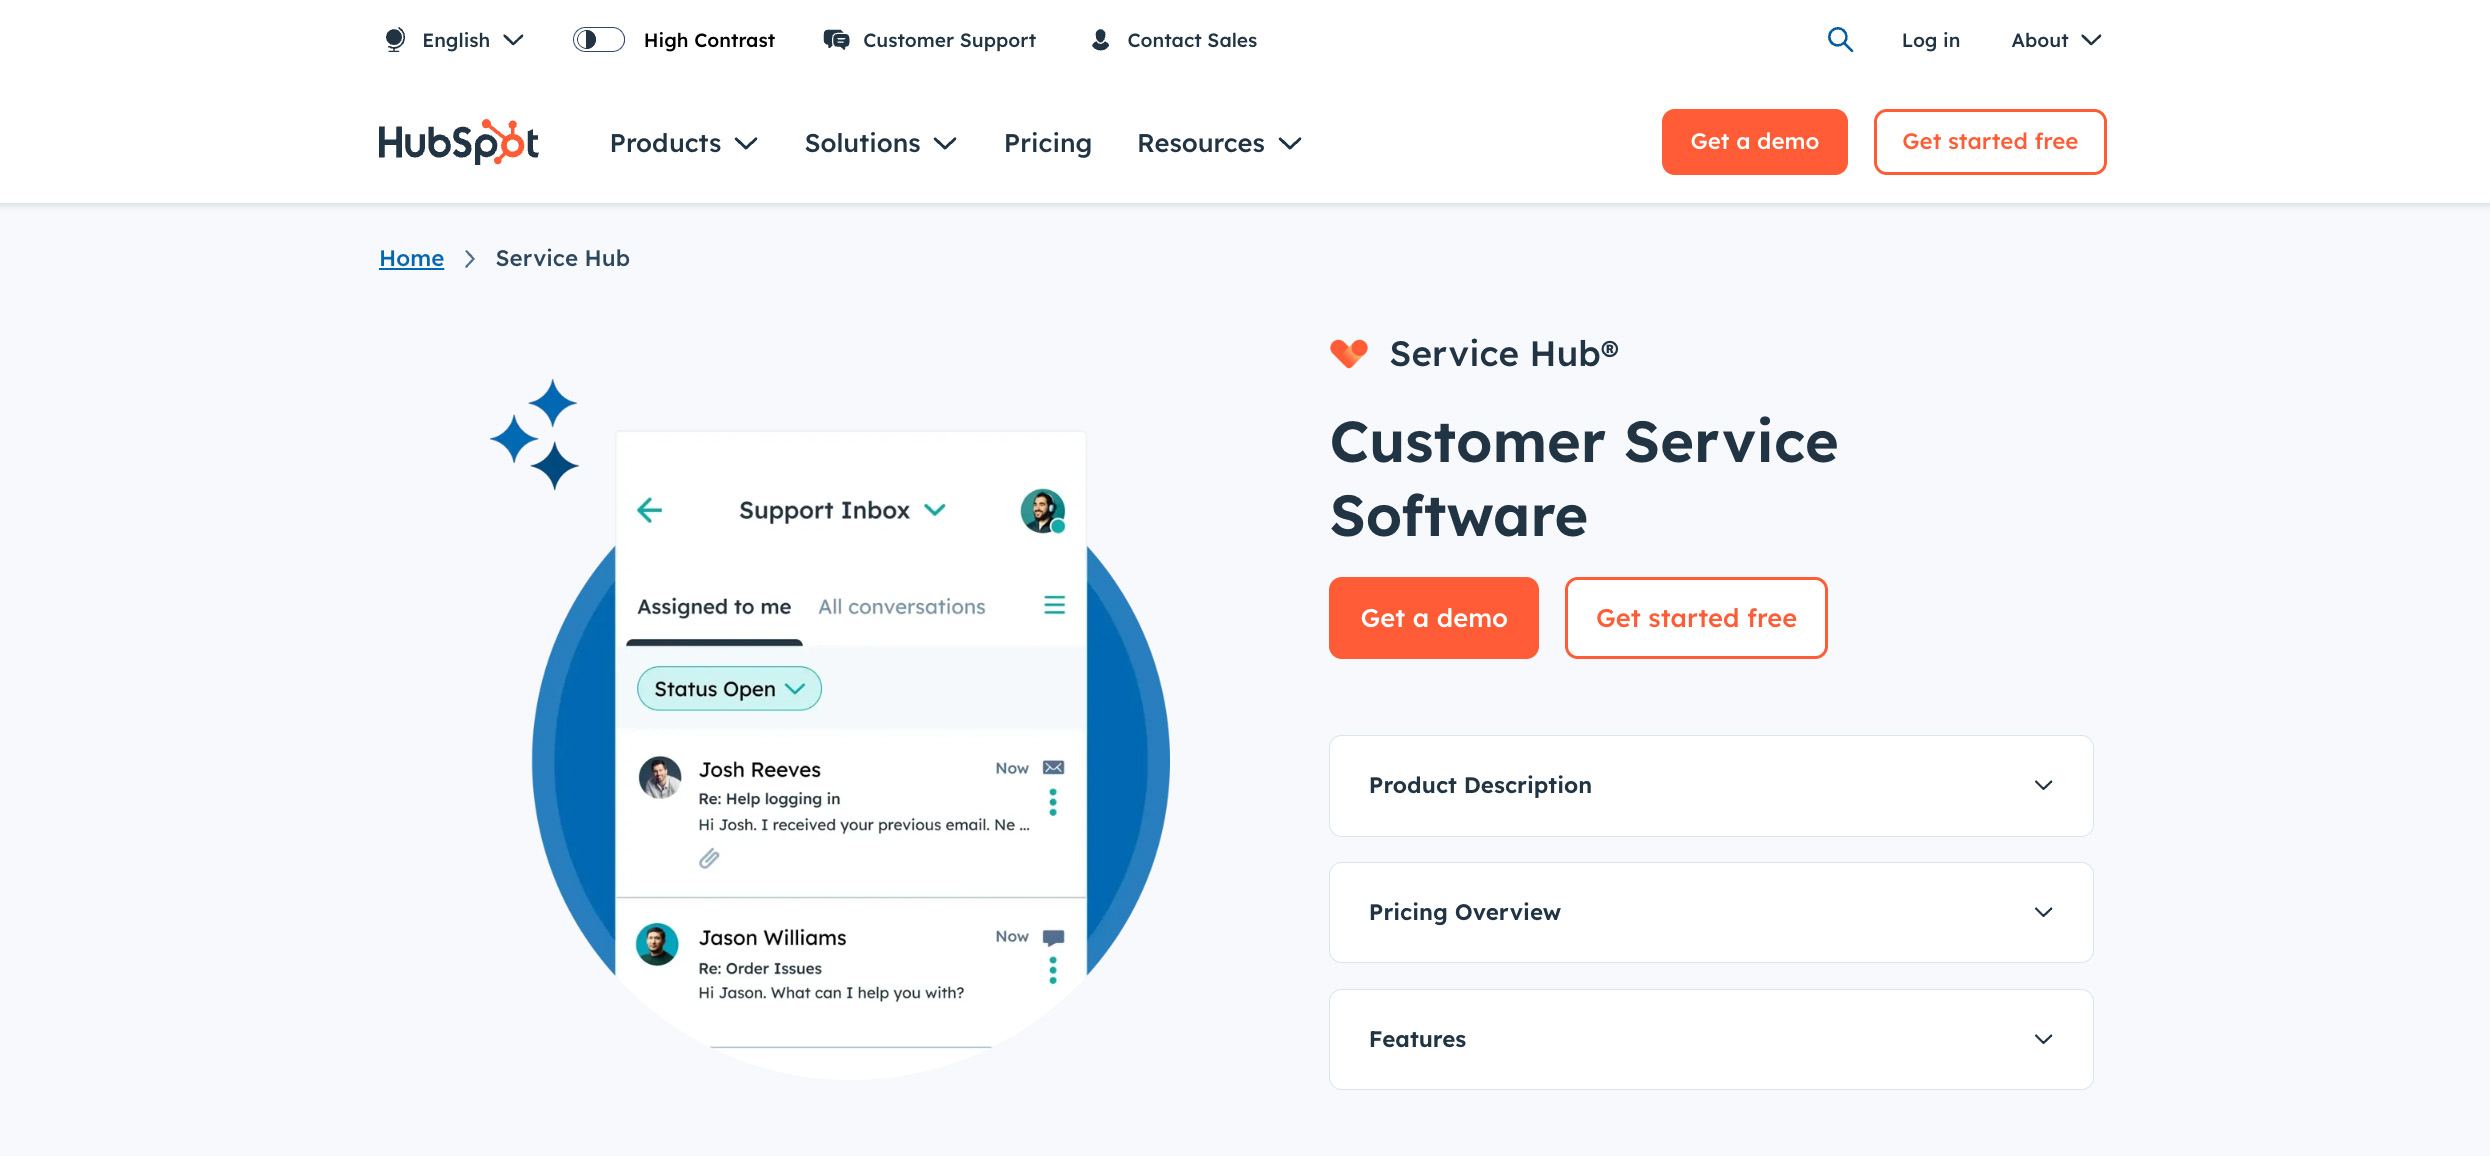Click the agent avatar in Support Inbox
2490x1156 pixels.
(x=1043, y=511)
